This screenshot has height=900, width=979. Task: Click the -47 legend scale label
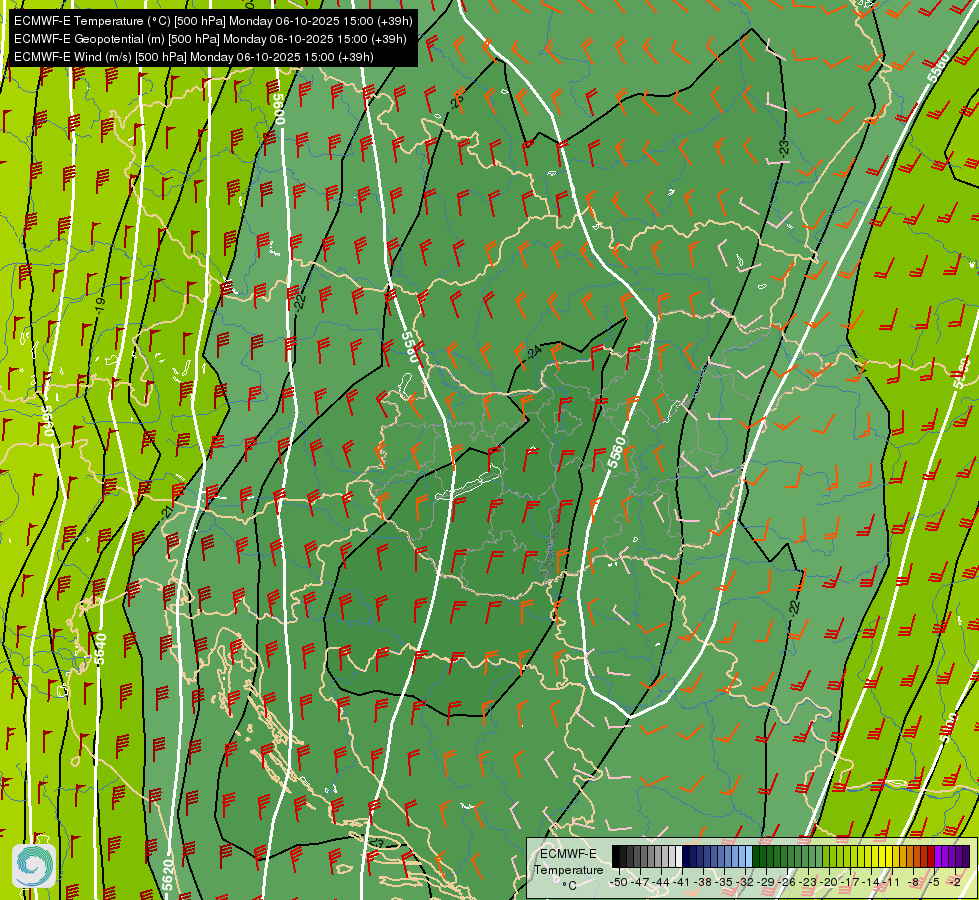[x=640, y=882]
